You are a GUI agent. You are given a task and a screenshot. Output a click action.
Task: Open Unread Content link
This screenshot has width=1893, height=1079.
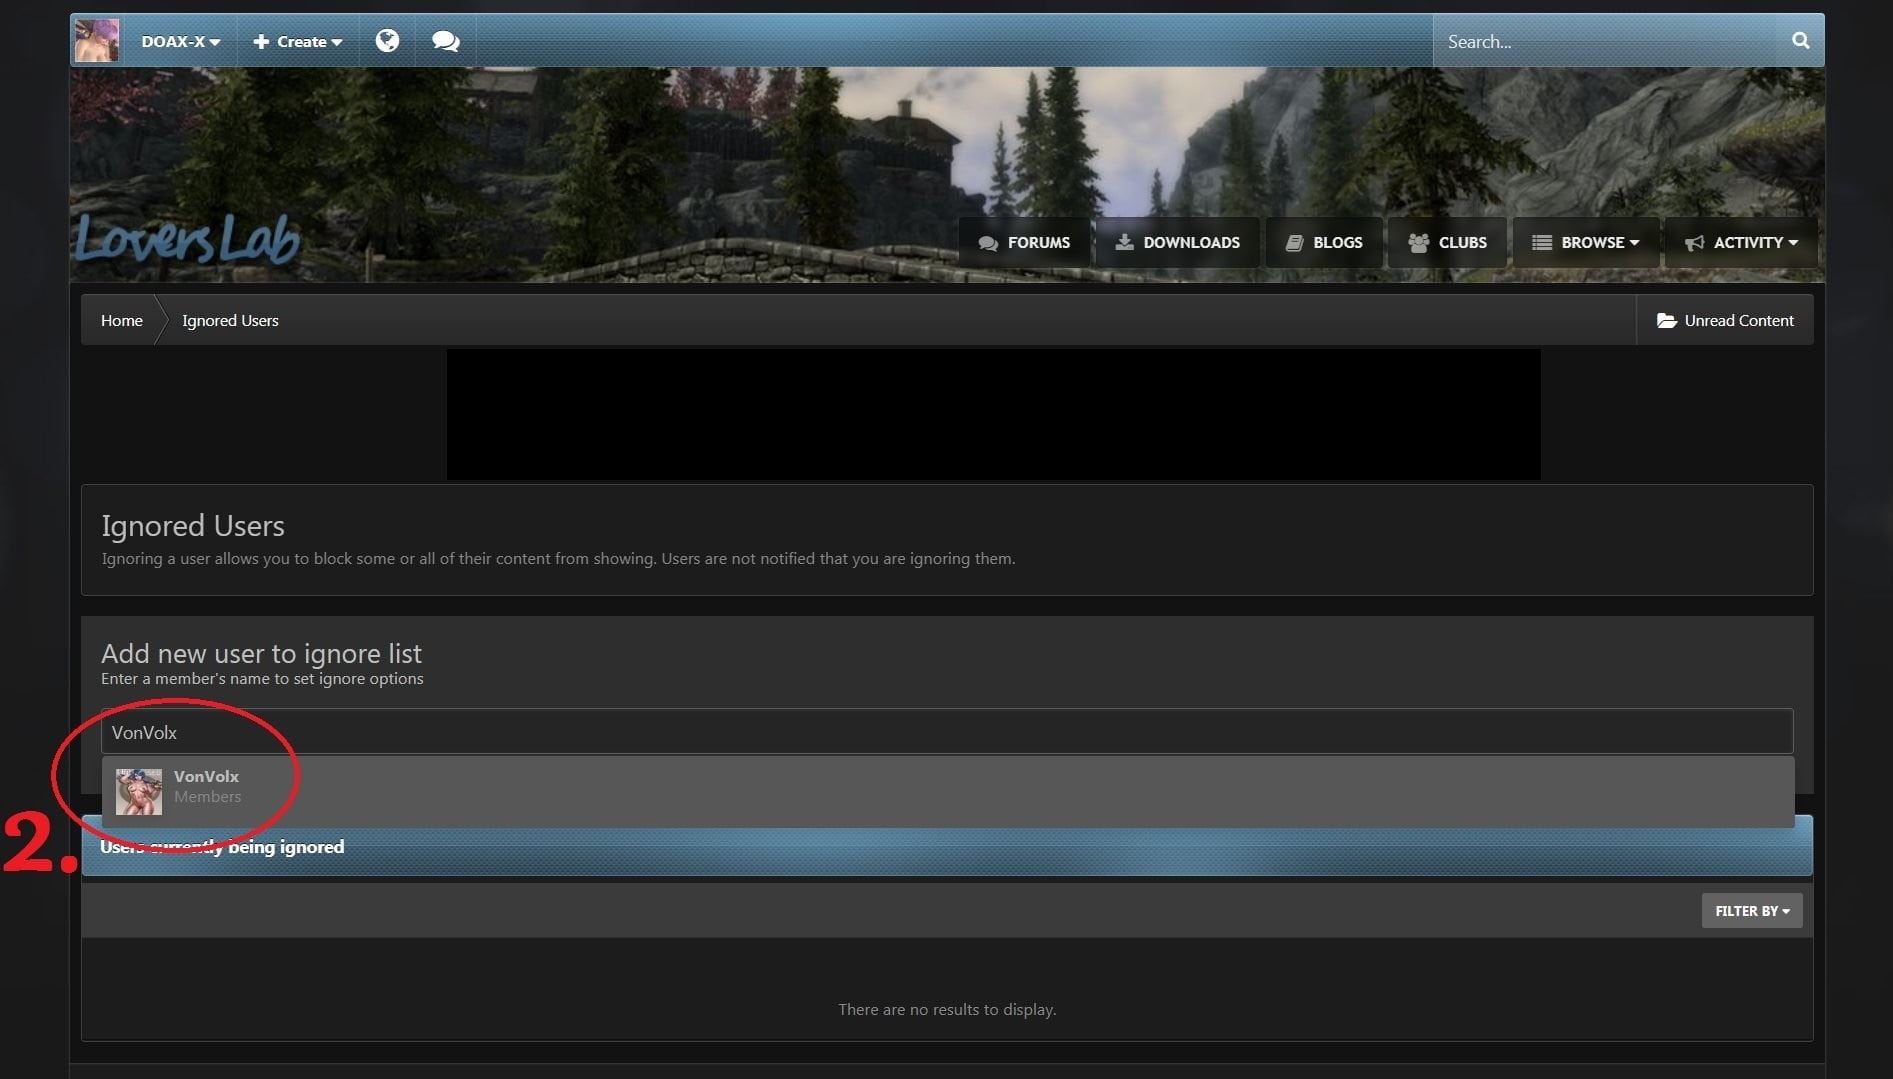1725,320
